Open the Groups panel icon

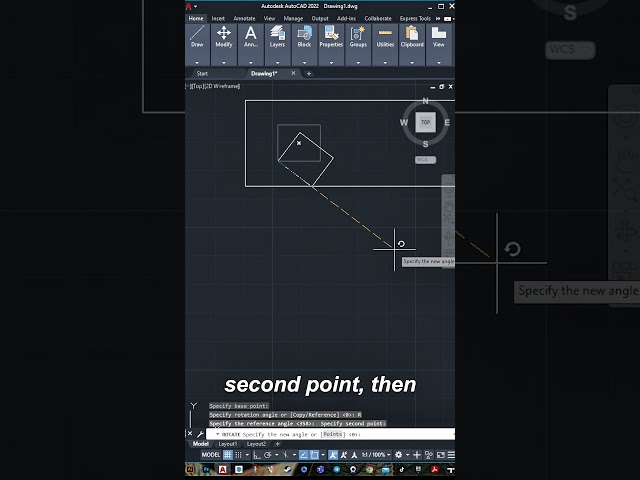(358, 33)
